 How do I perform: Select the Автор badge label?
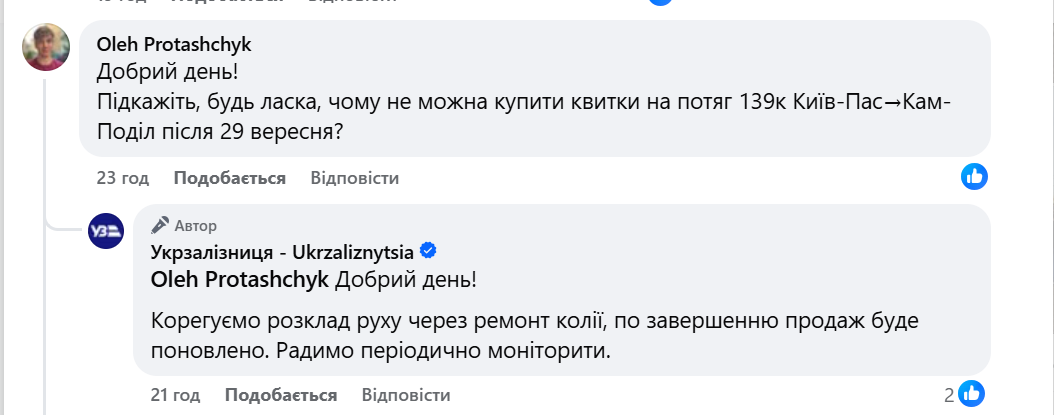pos(198,226)
